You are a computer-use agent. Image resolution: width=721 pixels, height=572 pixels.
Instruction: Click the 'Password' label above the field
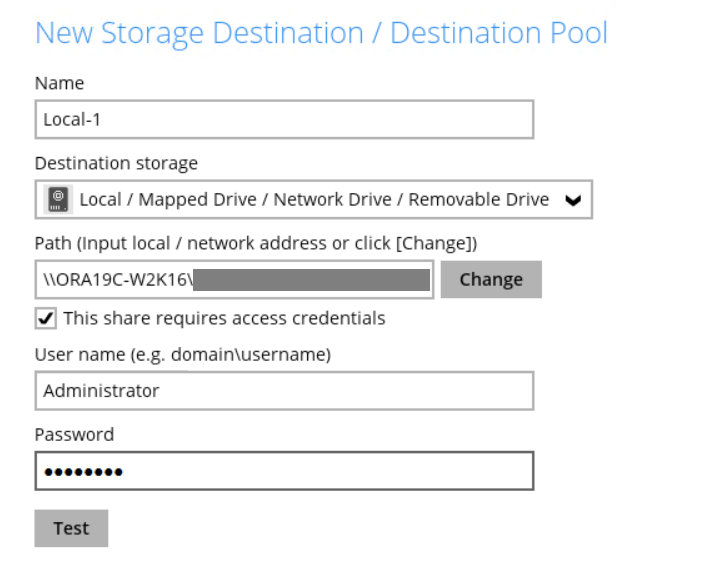click(x=74, y=434)
